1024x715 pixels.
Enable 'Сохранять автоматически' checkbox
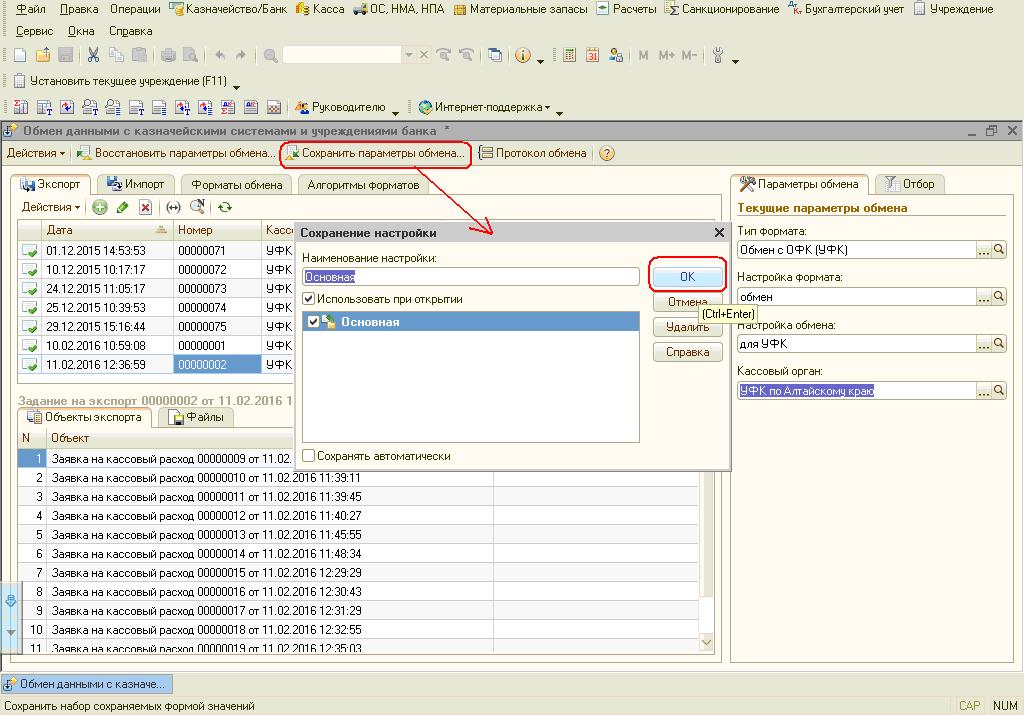point(309,456)
